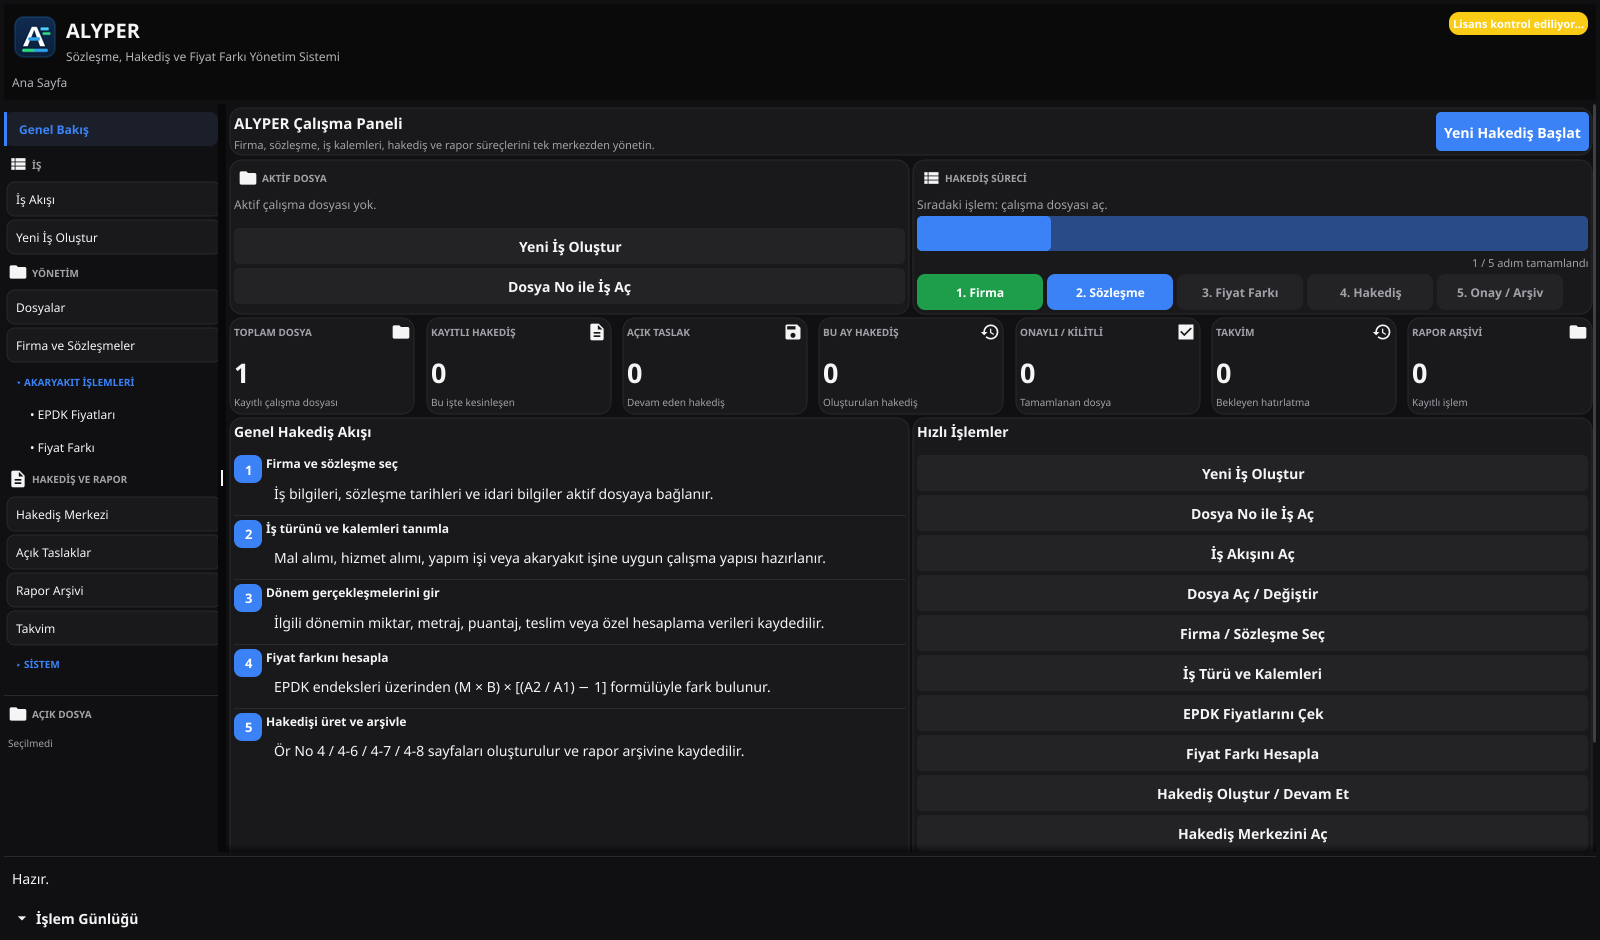Click the İş Akışını Aç quick action

(x=1252, y=554)
